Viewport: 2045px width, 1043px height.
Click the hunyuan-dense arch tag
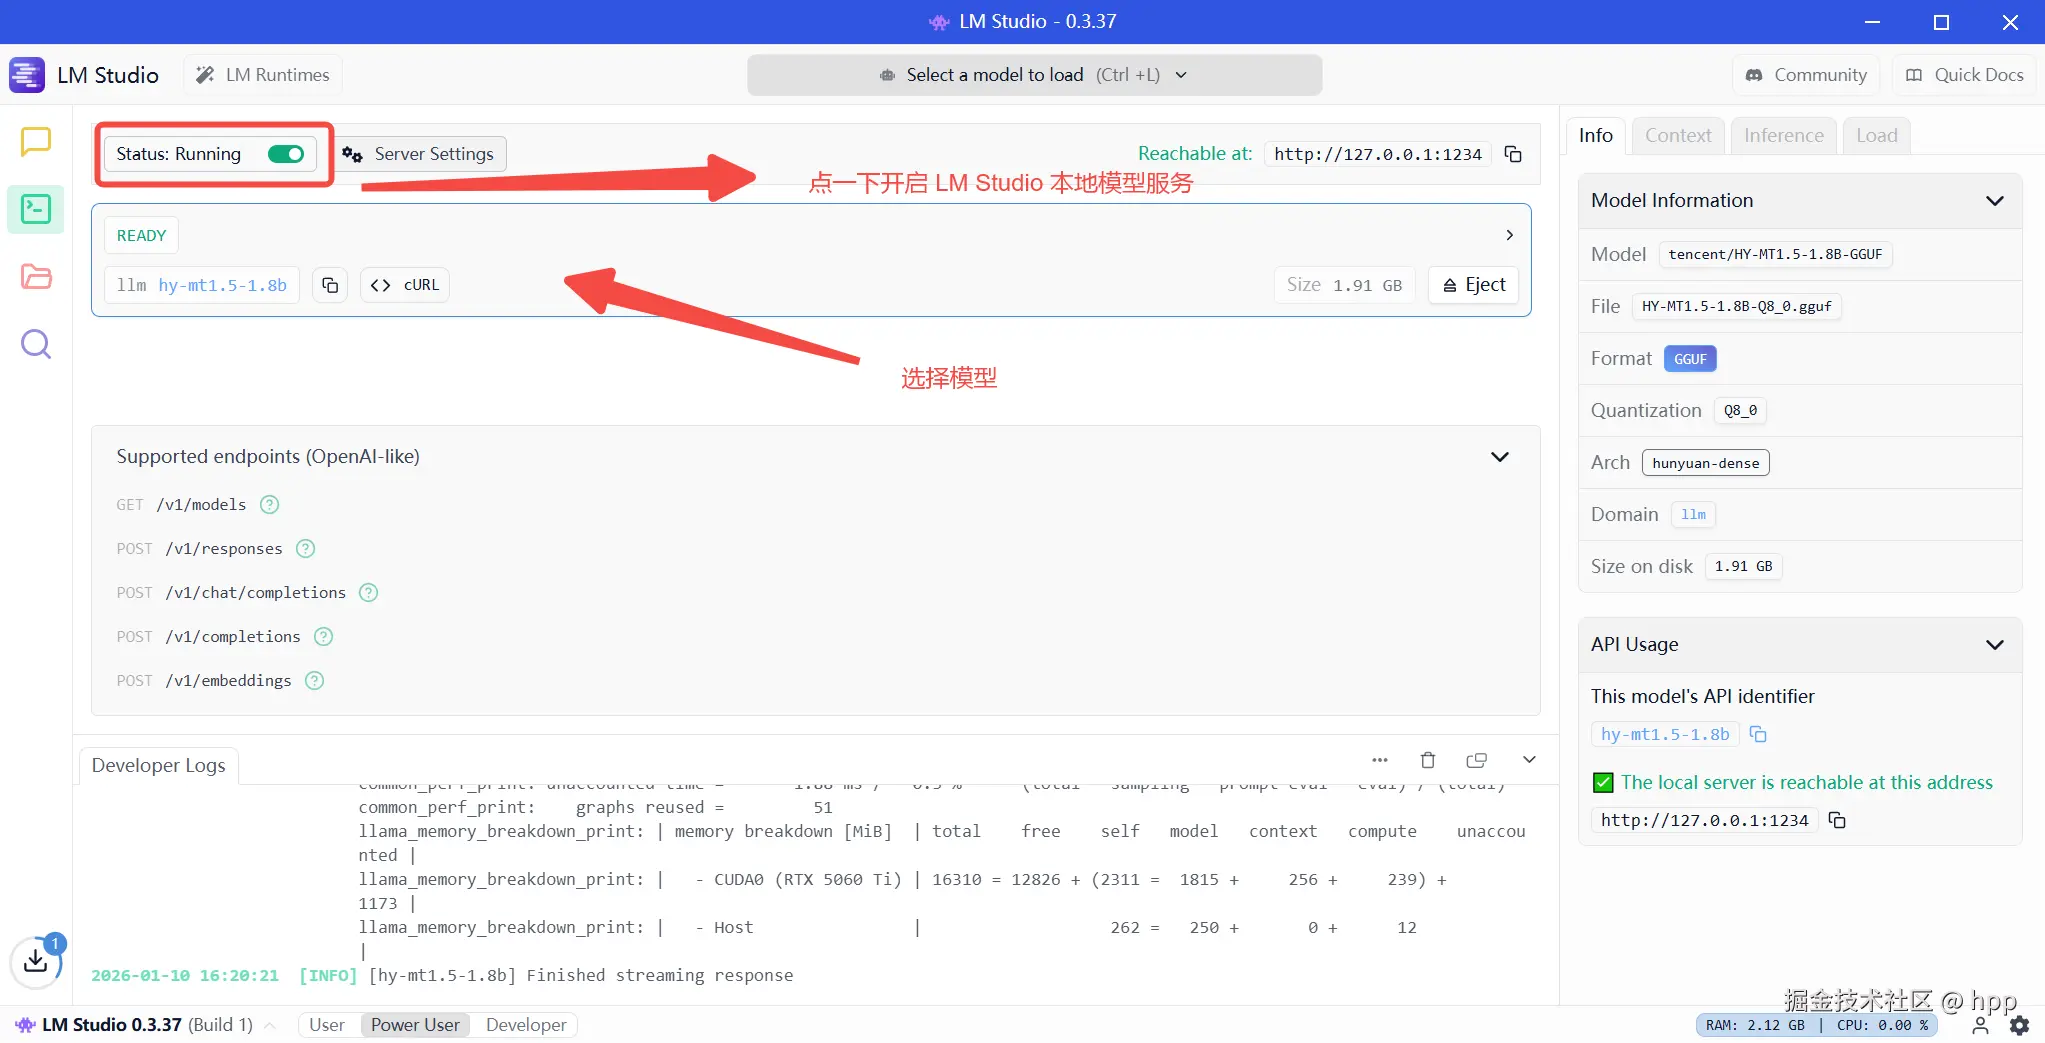click(x=1705, y=463)
